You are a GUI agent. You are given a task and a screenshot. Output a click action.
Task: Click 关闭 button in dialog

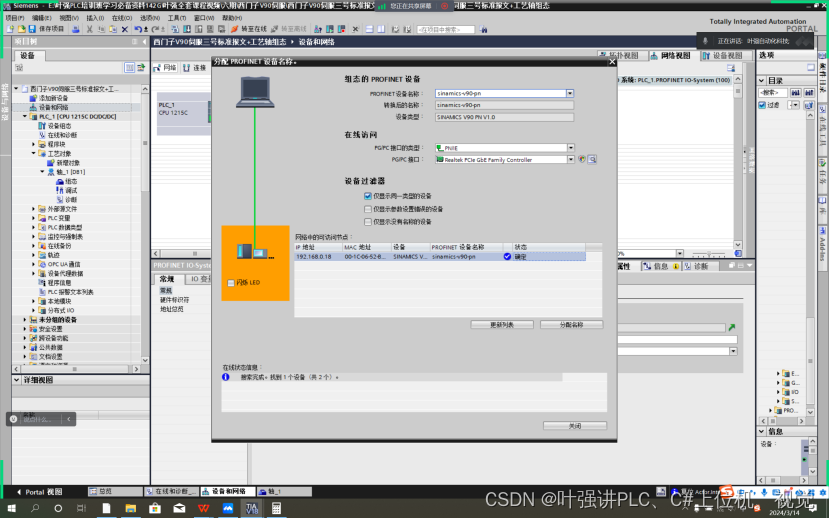pos(575,426)
